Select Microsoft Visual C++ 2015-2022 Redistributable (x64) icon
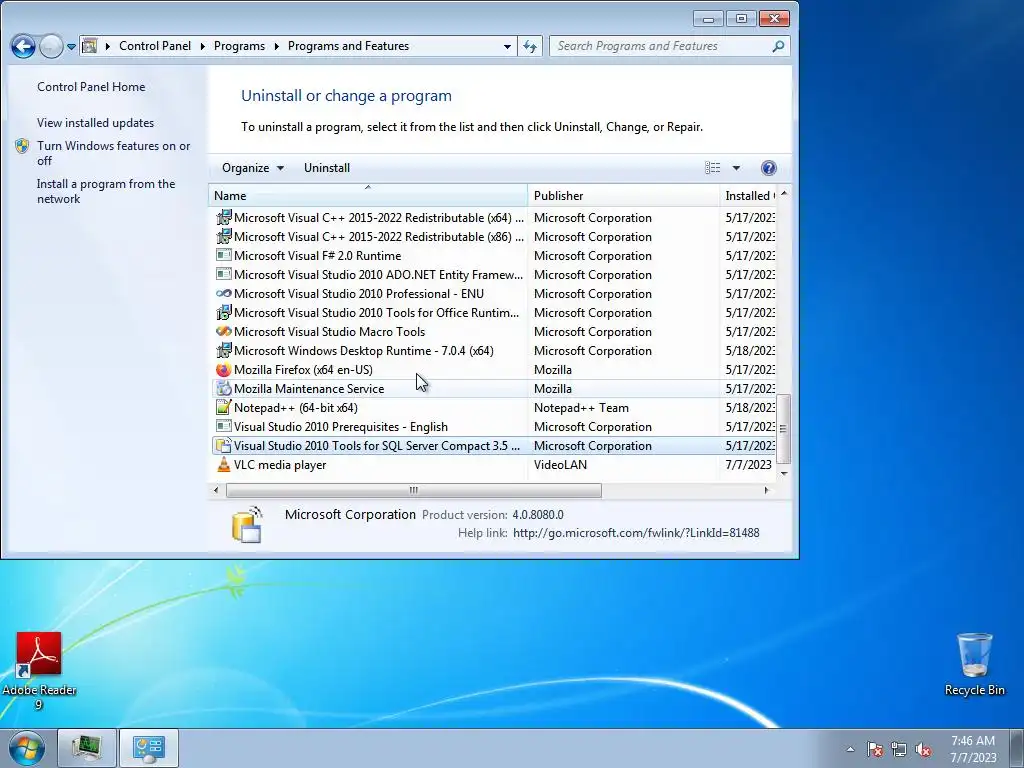The image size is (1024, 768). click(x=223, y=217)
